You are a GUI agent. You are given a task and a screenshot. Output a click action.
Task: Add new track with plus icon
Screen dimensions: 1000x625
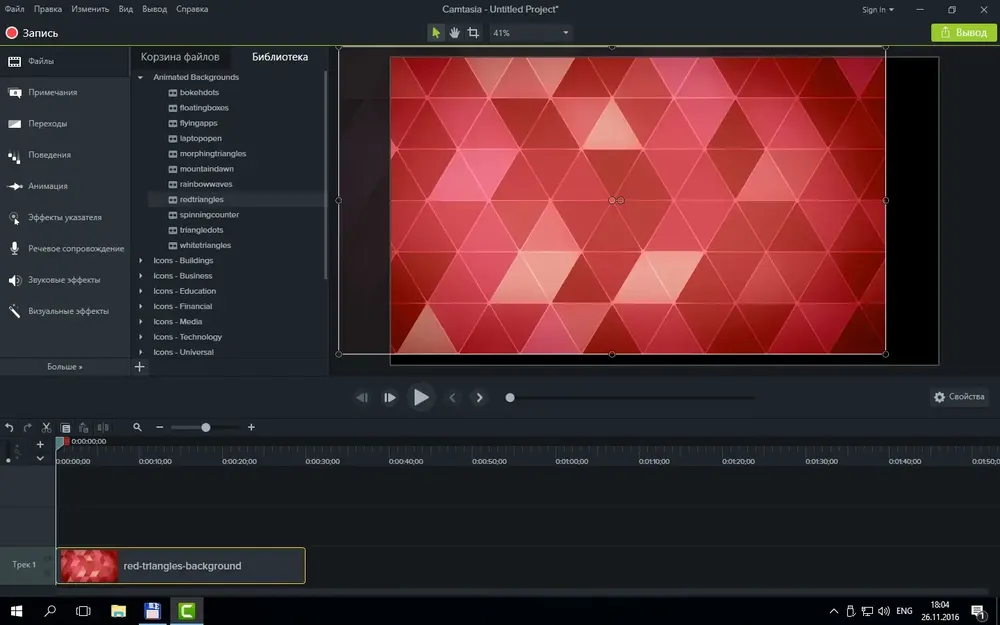[x=40, y=444]
